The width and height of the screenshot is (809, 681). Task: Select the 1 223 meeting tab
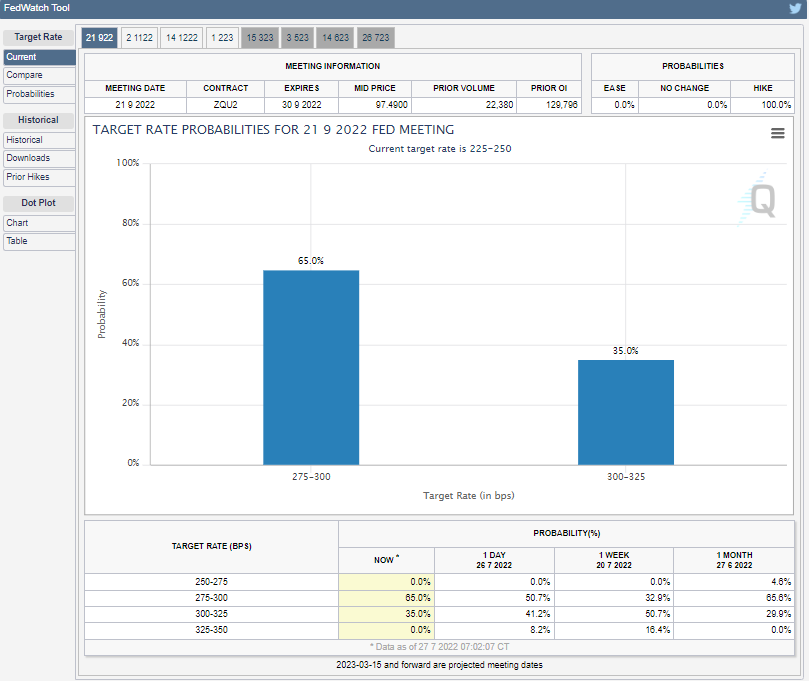[x=222, y=38]
